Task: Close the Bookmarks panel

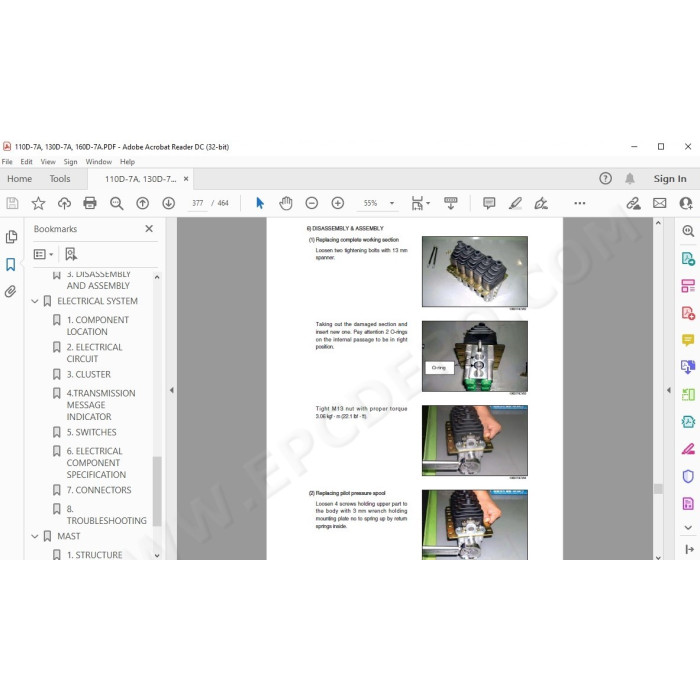Action: point(149,229)
